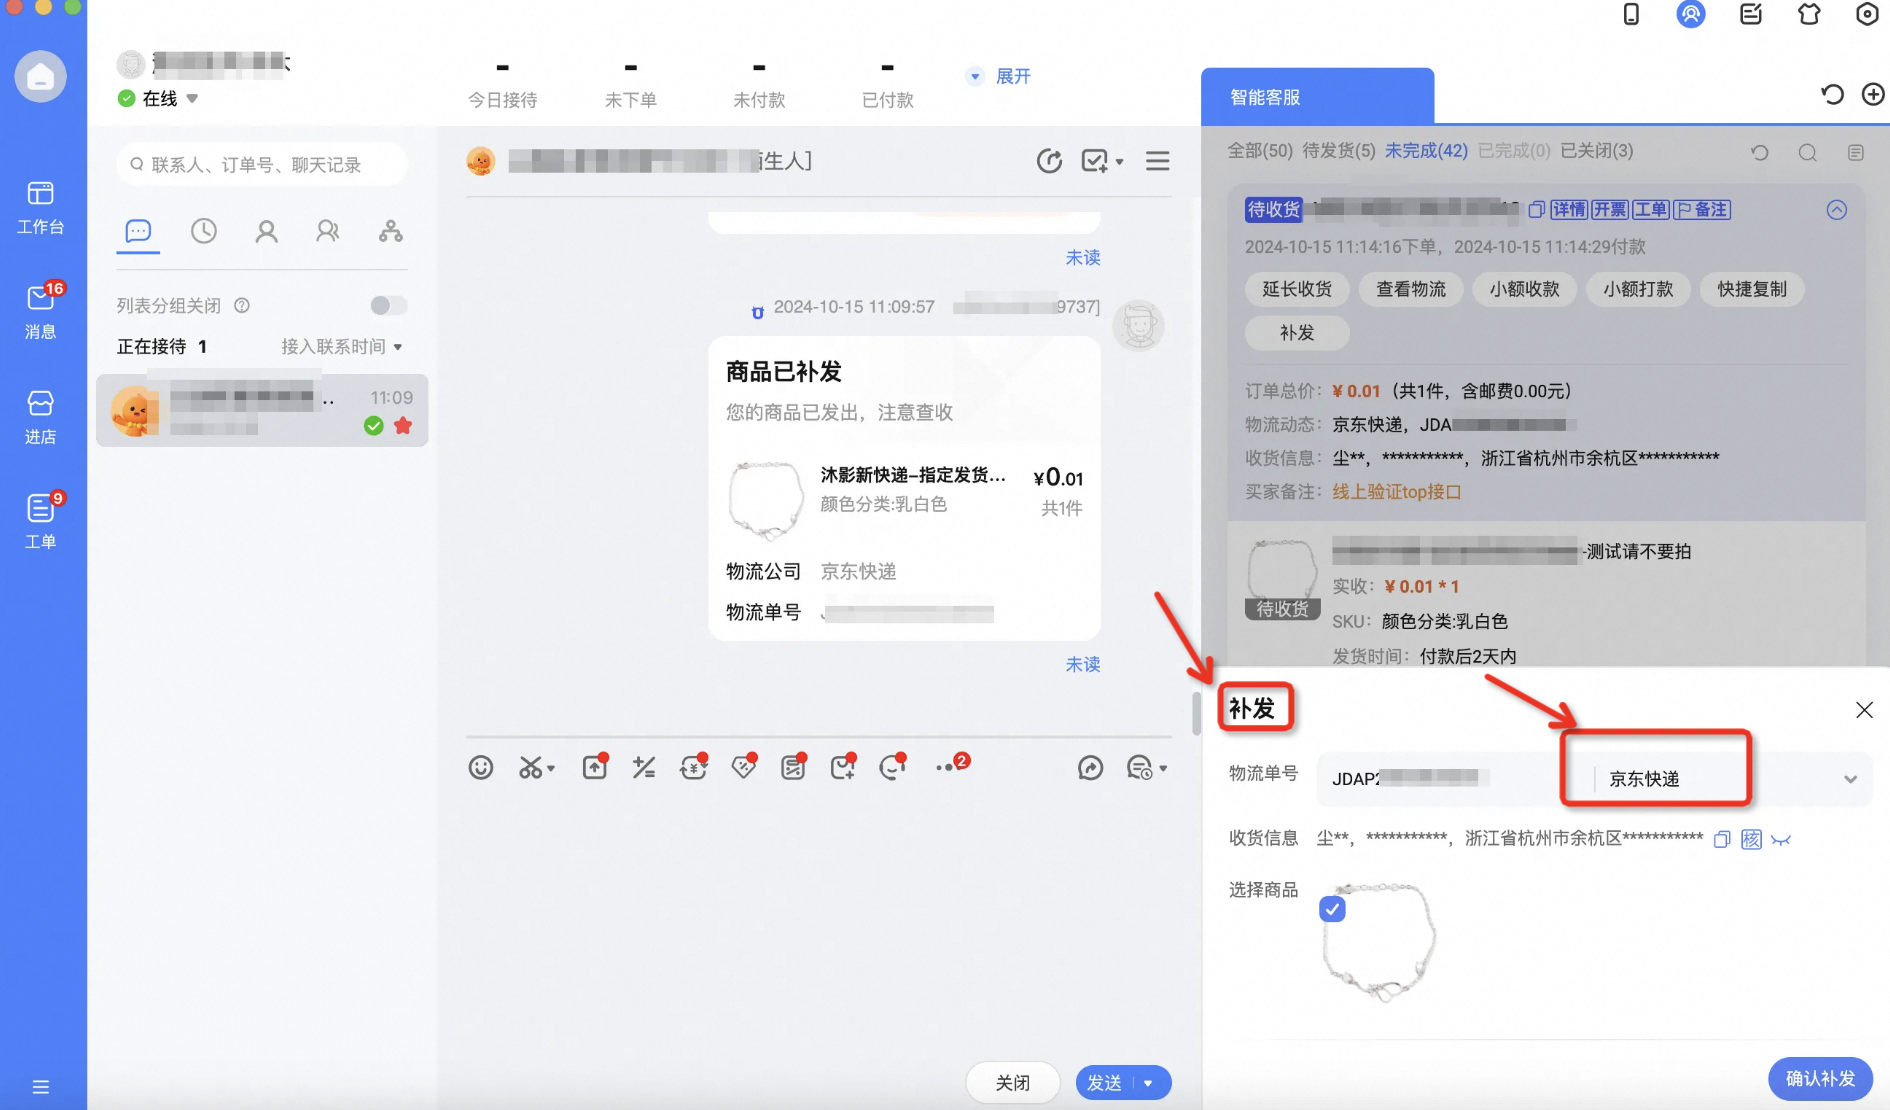The height and width of the screenshot is (1110, 1890).
Task: Click the edit note icon in top bar
Action: (x=1751, y=14)
